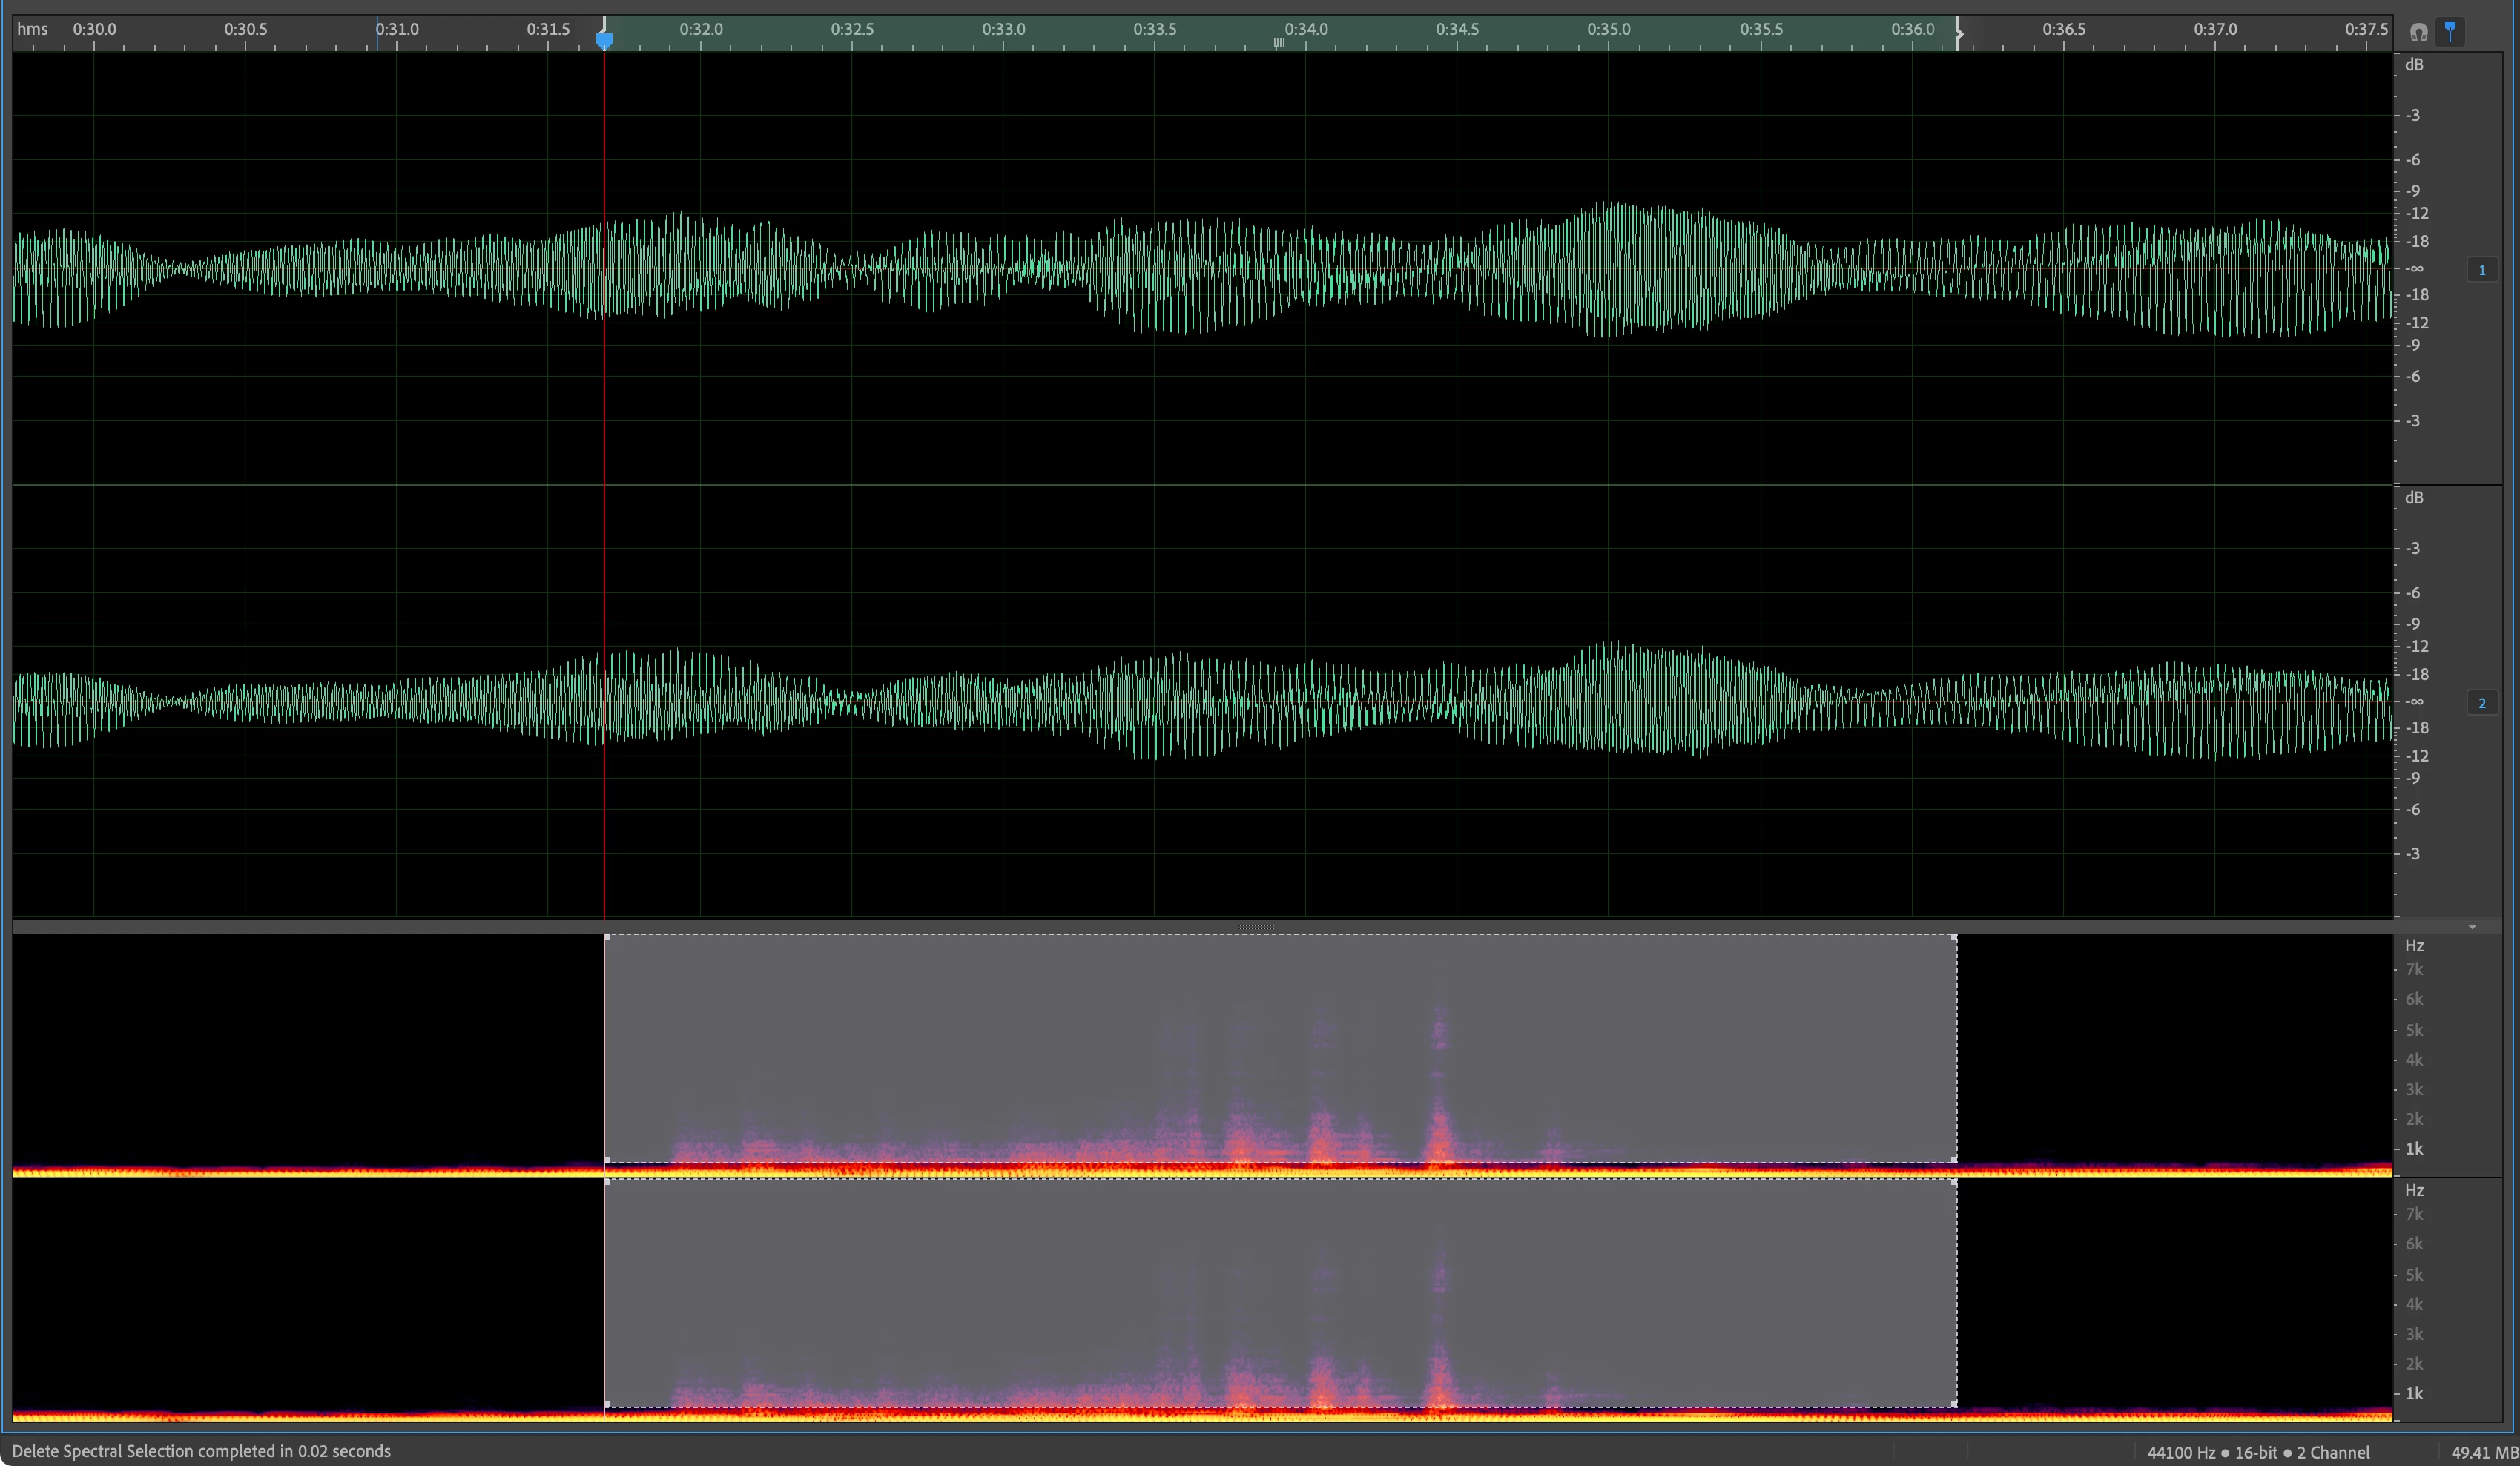Click the 1k label in lower spectral scale
This screenshot has width=2520, height=1466.
point(2414,1394)
